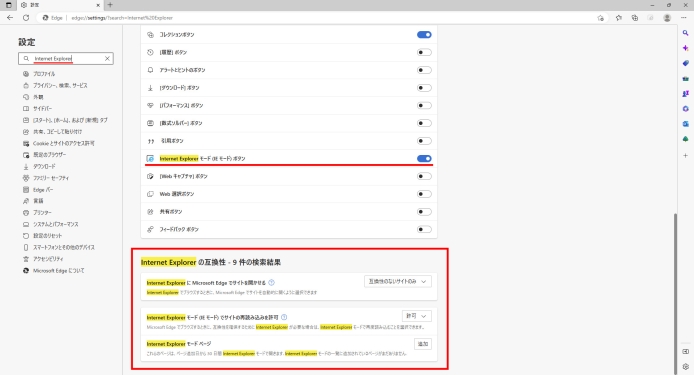Open the アクセシビリティ settings section
The image size is (694, 375).
coord(48,259)
